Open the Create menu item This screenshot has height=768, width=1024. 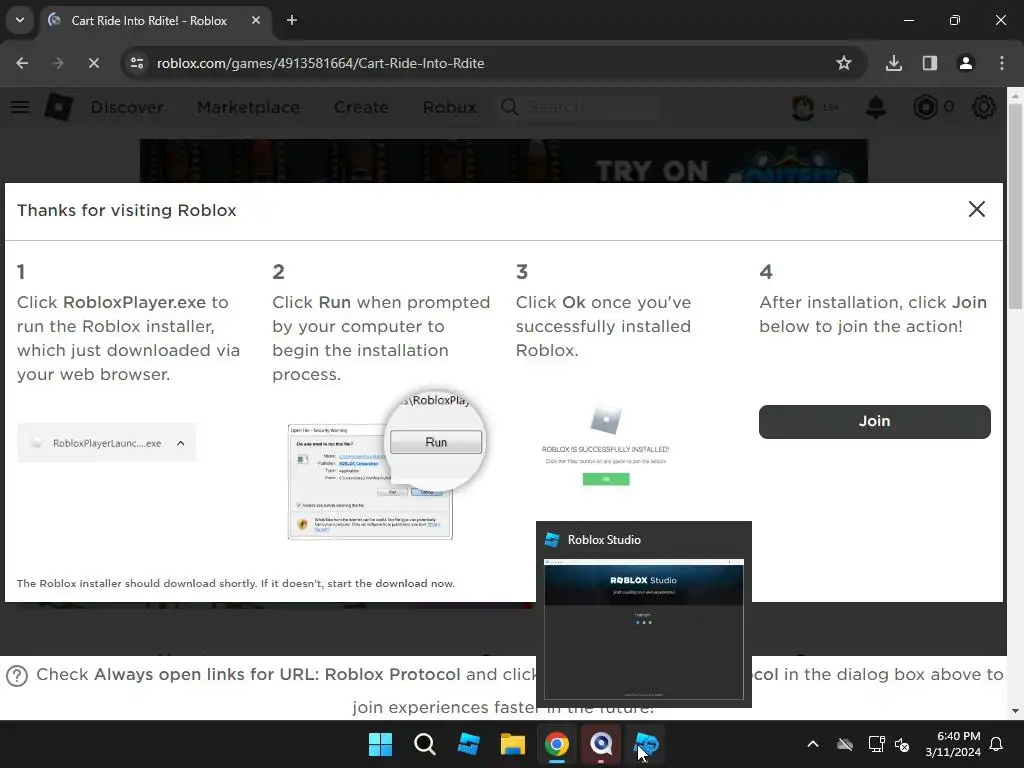(361, 107)
